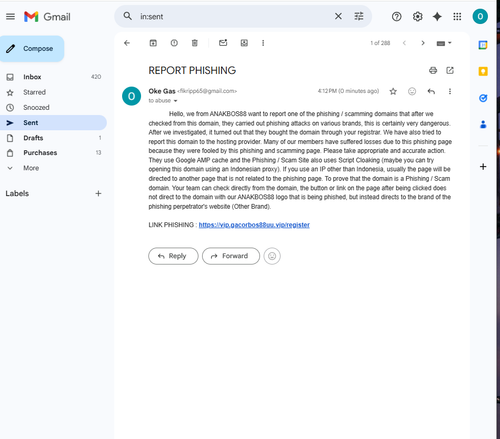
Task: Open Settings gear icon
Action: 417,16
